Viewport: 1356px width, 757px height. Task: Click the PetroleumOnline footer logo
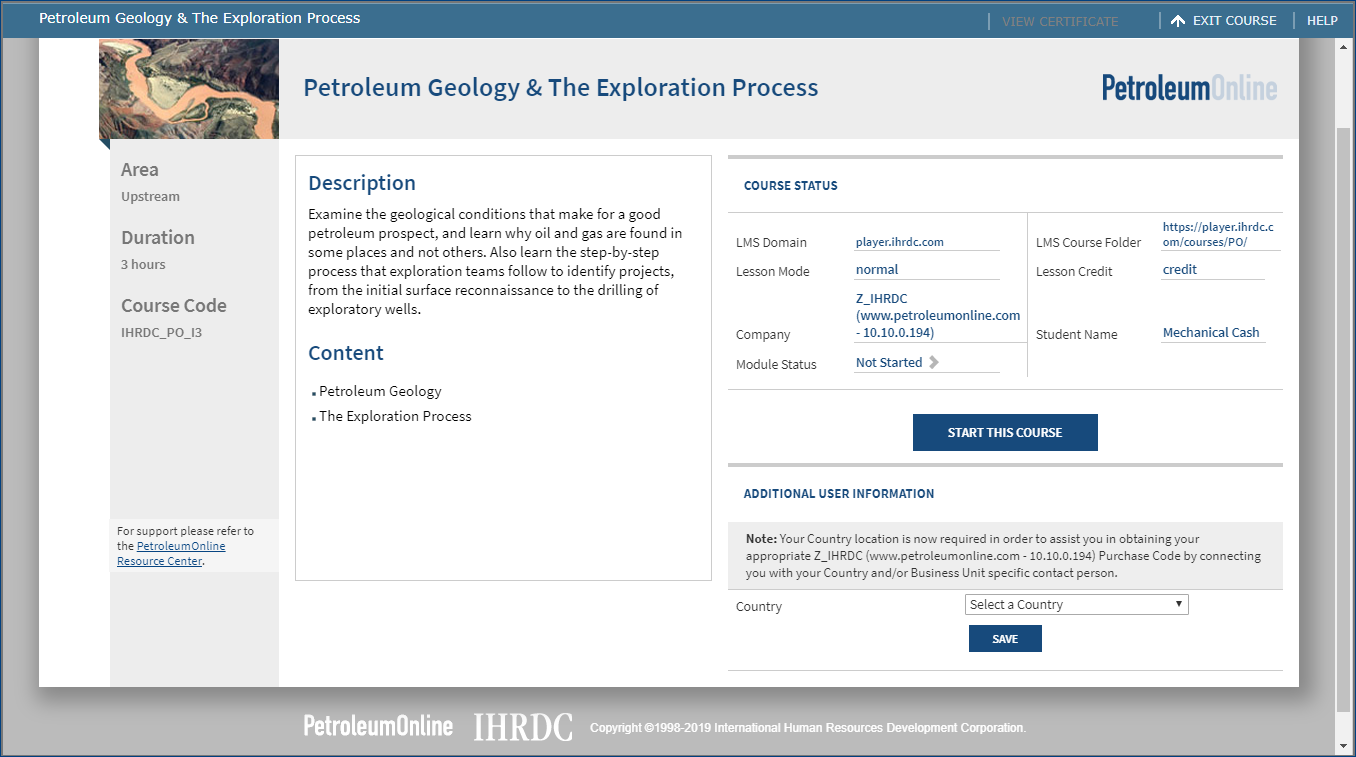(378, 726)
